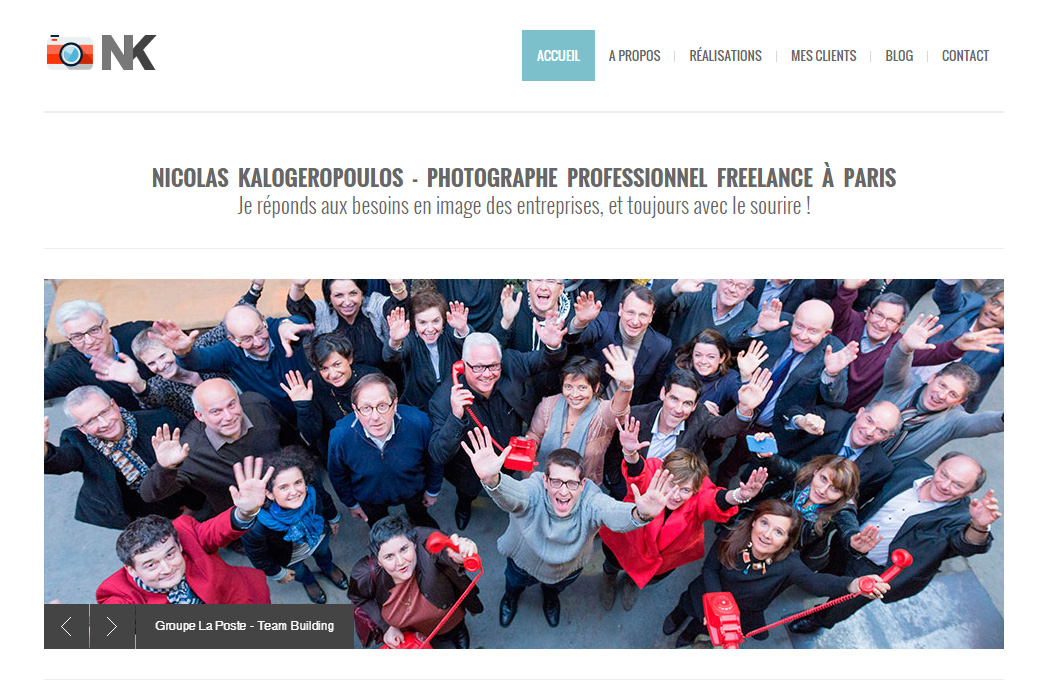Click the camera logo icon
The image size is (1045, 689).
pos(70,53)
